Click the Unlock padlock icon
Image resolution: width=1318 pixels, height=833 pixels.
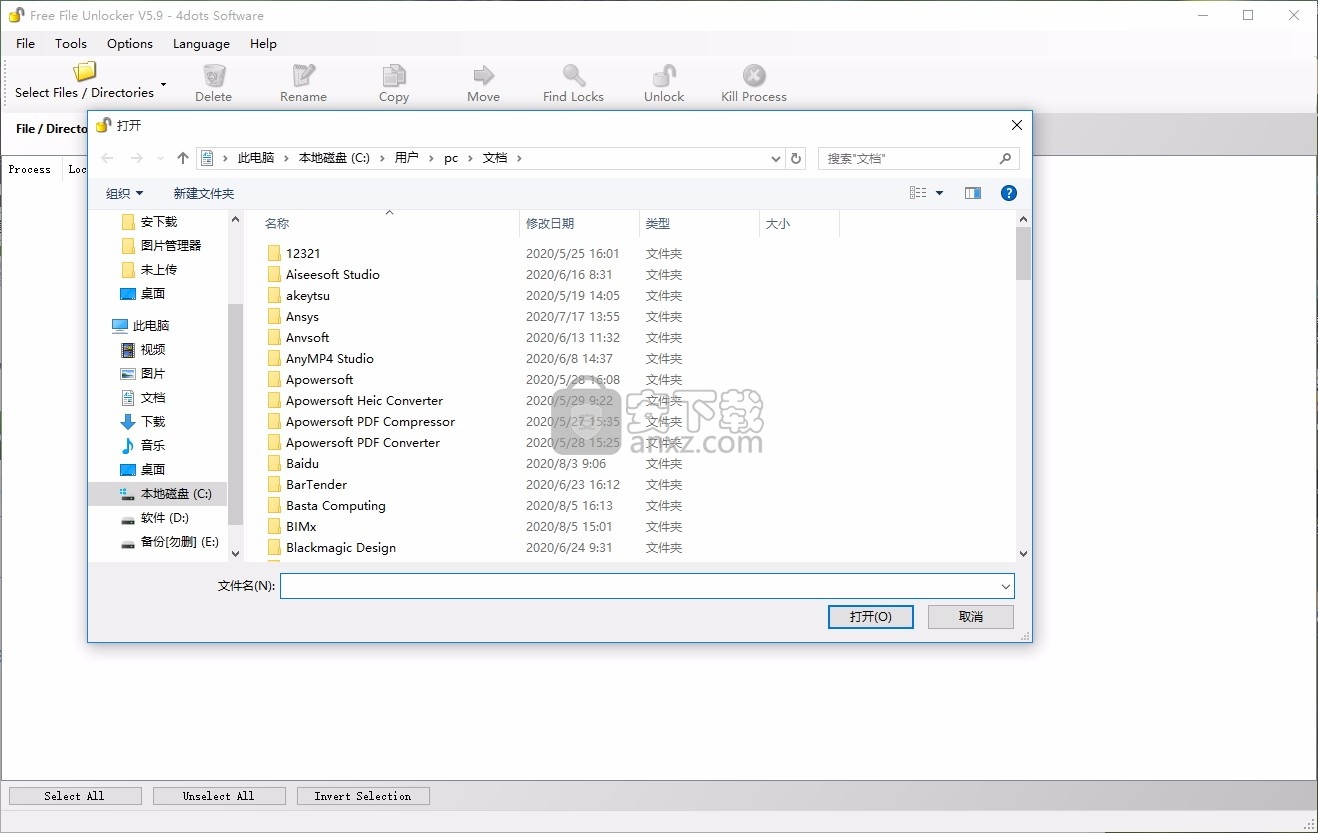tap(664, 76)
